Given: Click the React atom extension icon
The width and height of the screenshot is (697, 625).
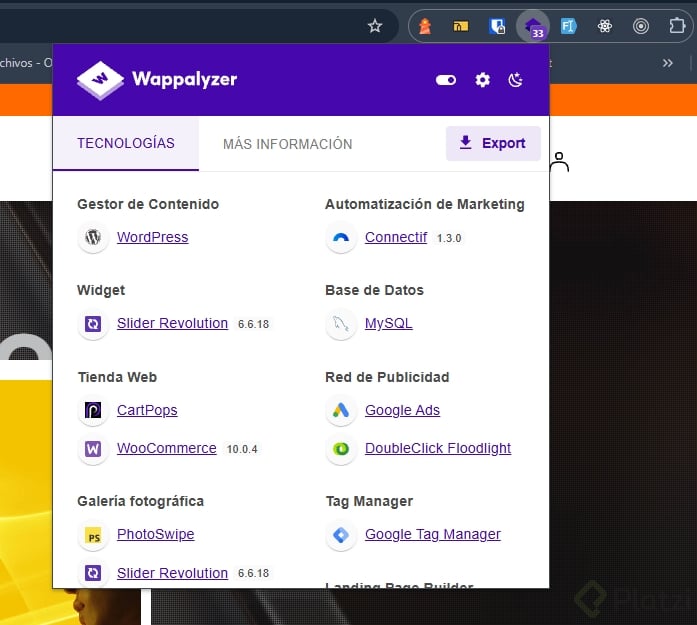Looking at the screenshot, I should tap(605, 26).
